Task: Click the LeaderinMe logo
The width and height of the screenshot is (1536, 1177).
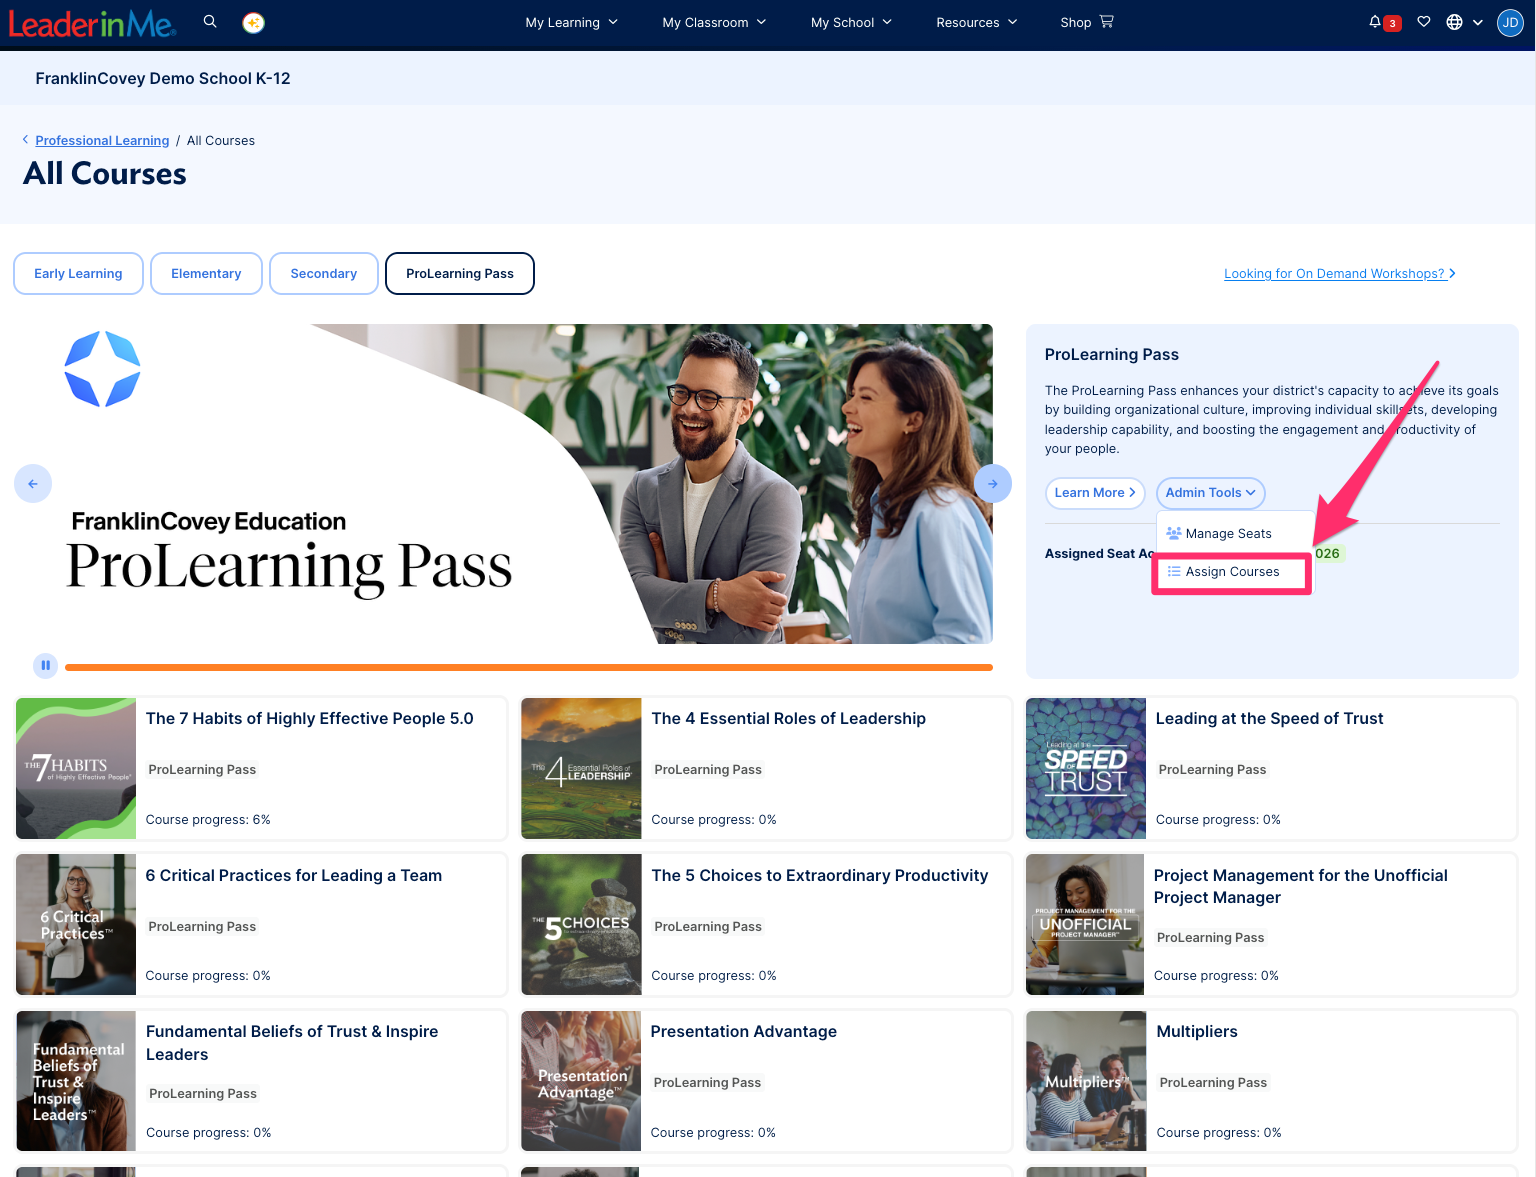Action: point(92,23)
